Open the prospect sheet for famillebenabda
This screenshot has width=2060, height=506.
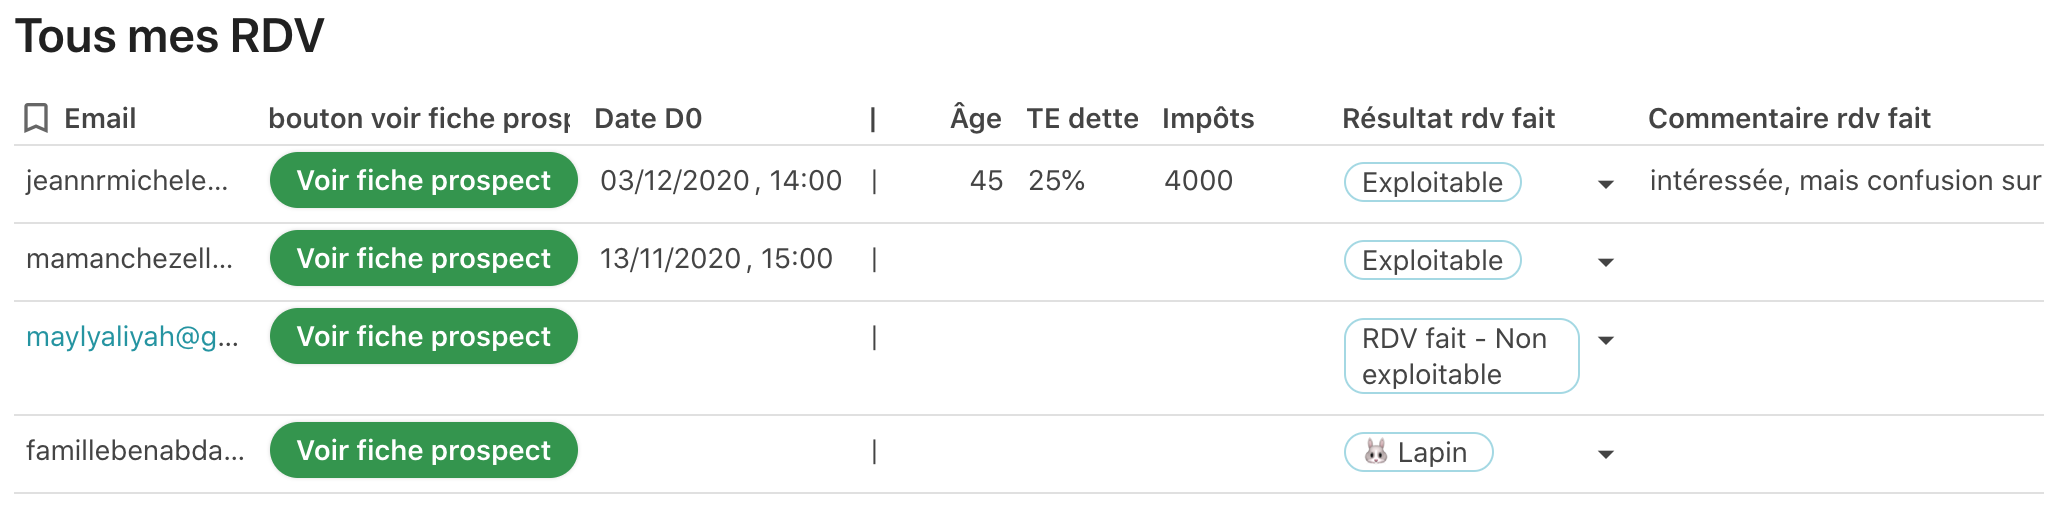424,450
